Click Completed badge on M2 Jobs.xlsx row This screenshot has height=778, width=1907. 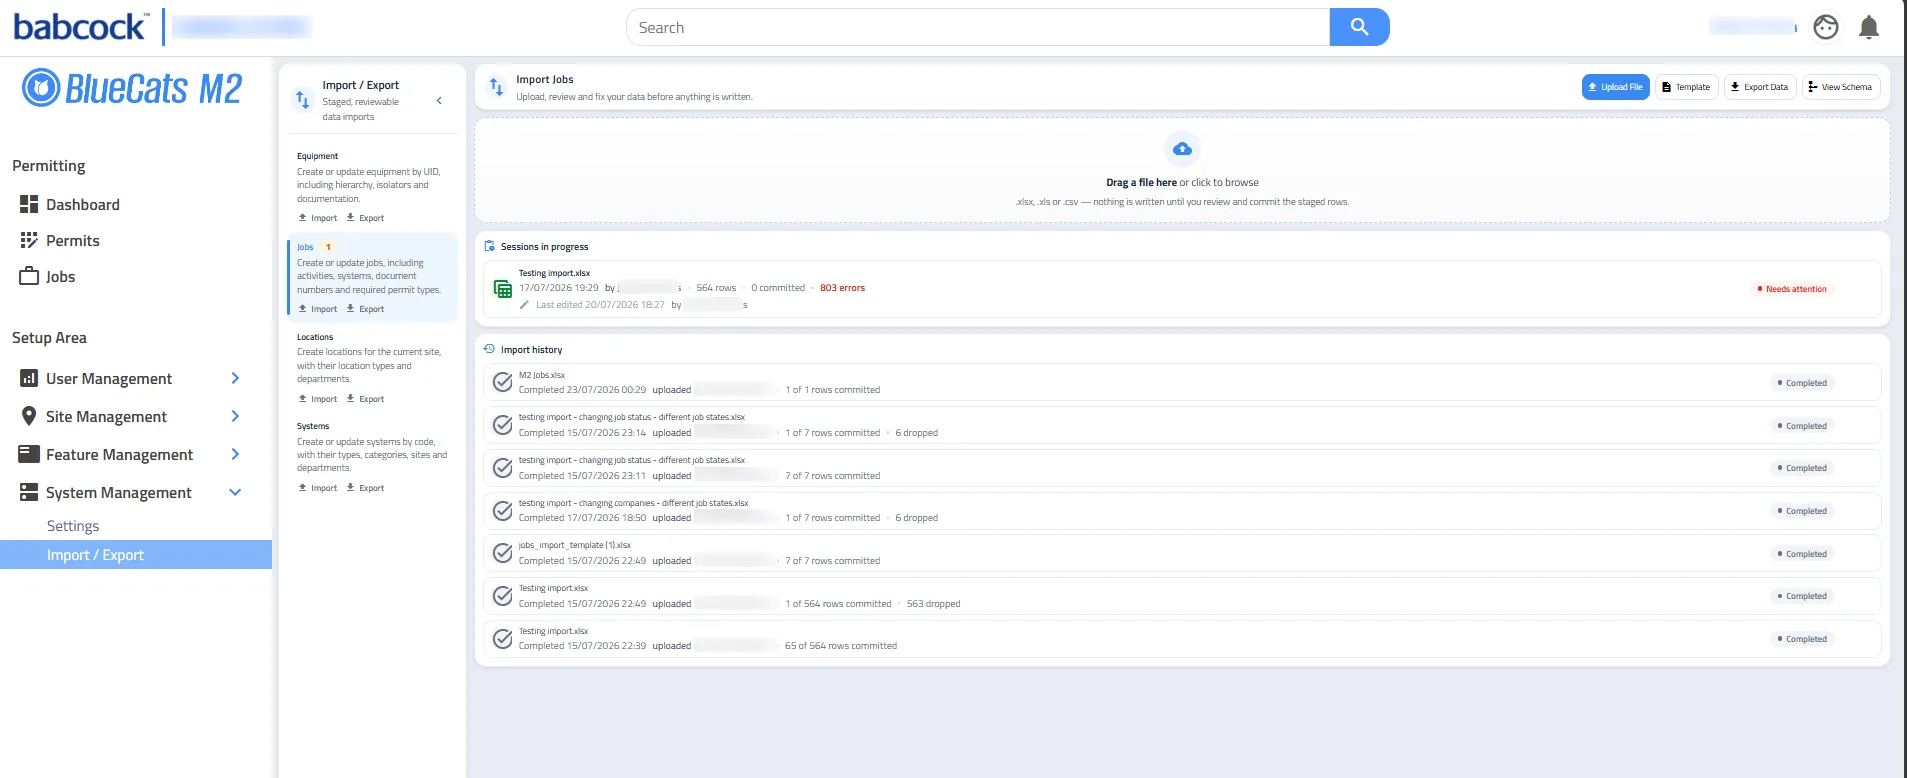click(1802, 383)
